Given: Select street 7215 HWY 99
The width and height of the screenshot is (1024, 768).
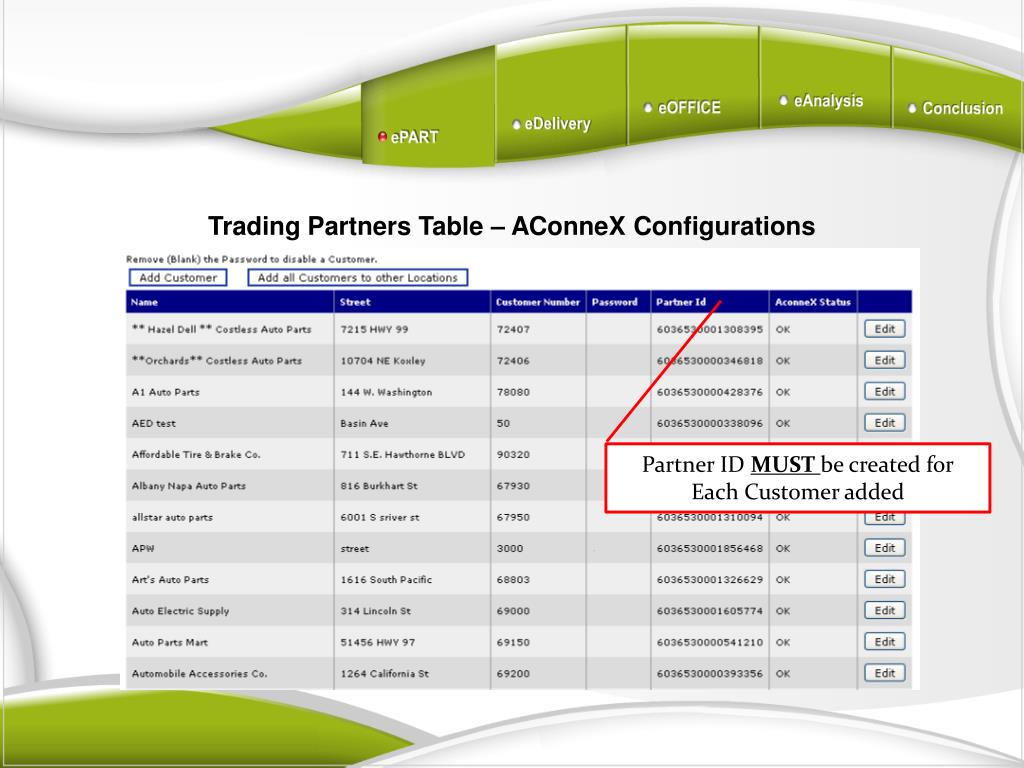Looking at the screenshot, I should tap(374, 330).
